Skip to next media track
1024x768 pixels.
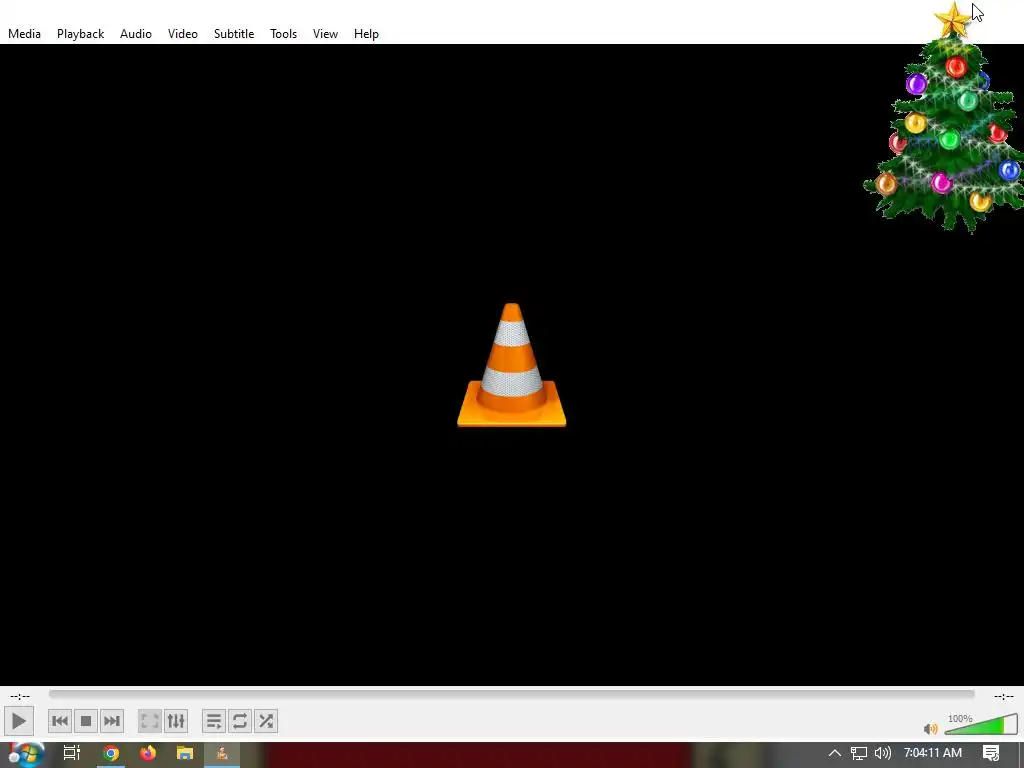112,721
